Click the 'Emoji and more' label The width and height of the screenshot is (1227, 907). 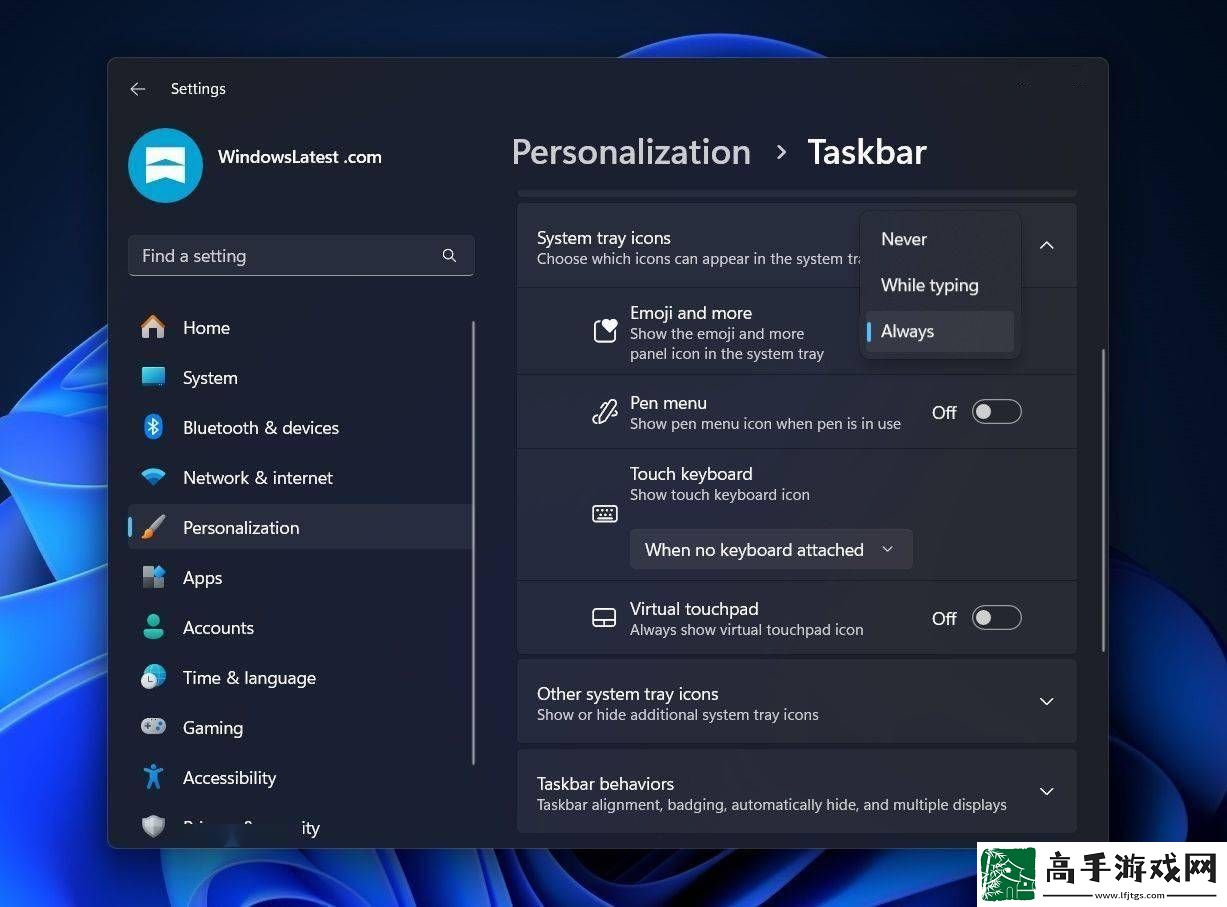(x=691, y=313)
